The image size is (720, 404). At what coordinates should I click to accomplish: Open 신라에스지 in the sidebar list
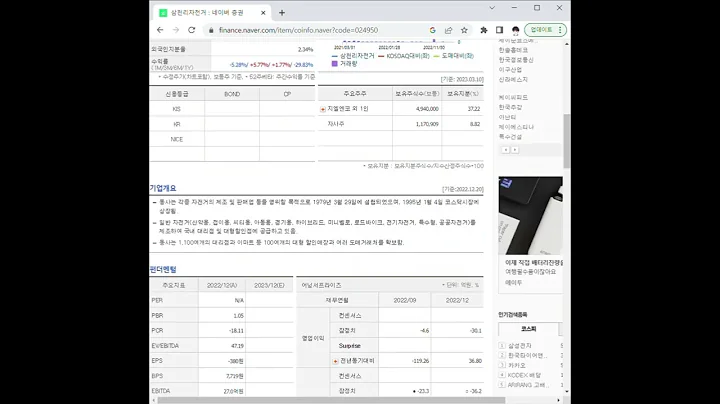(513, 79)
